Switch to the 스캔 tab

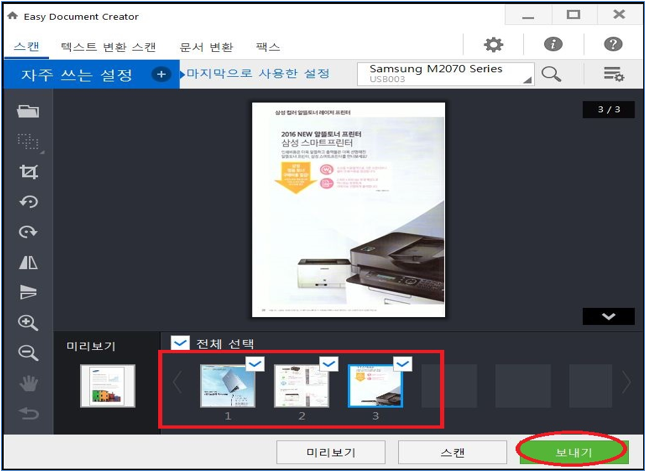[27, 46]
